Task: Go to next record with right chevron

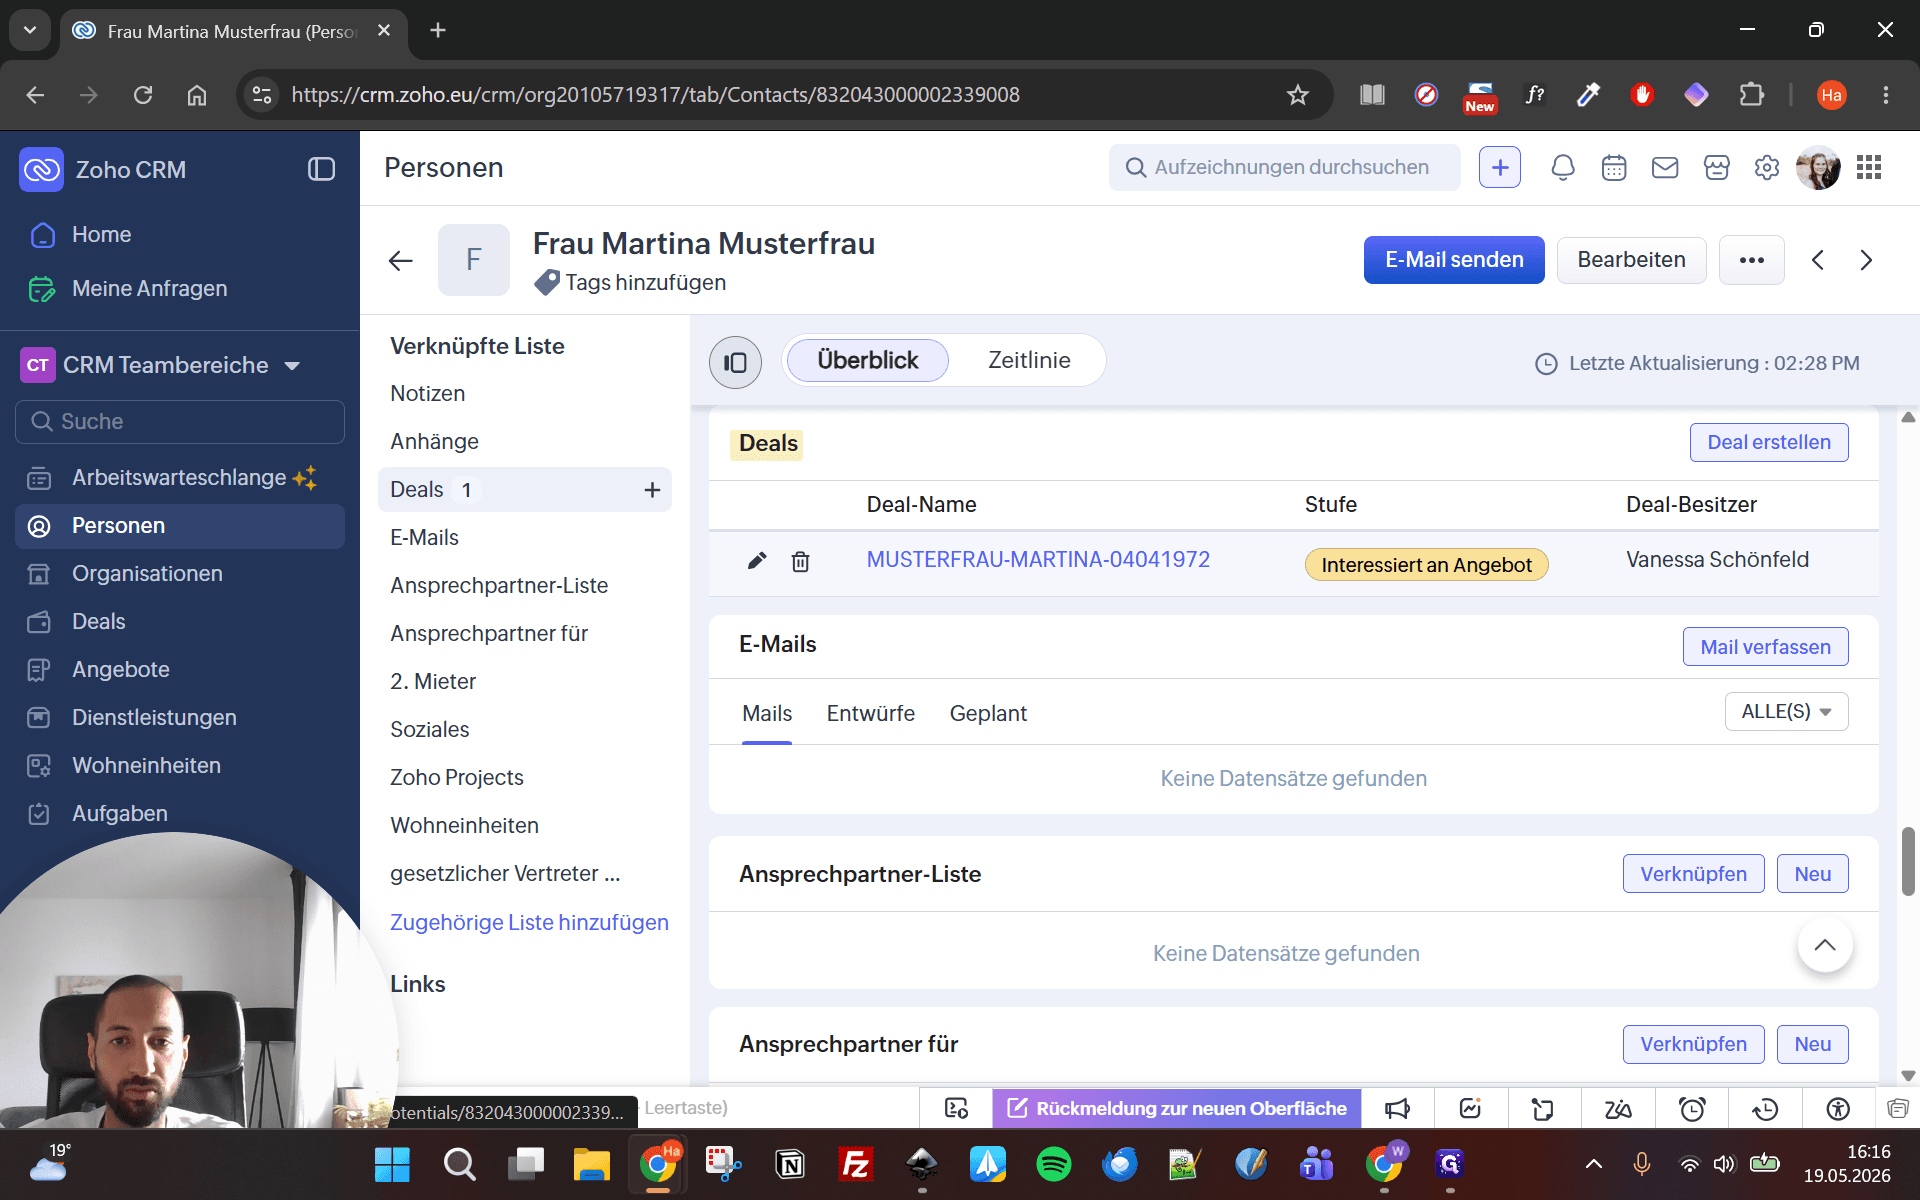Action: click(x=1866, y=260)
